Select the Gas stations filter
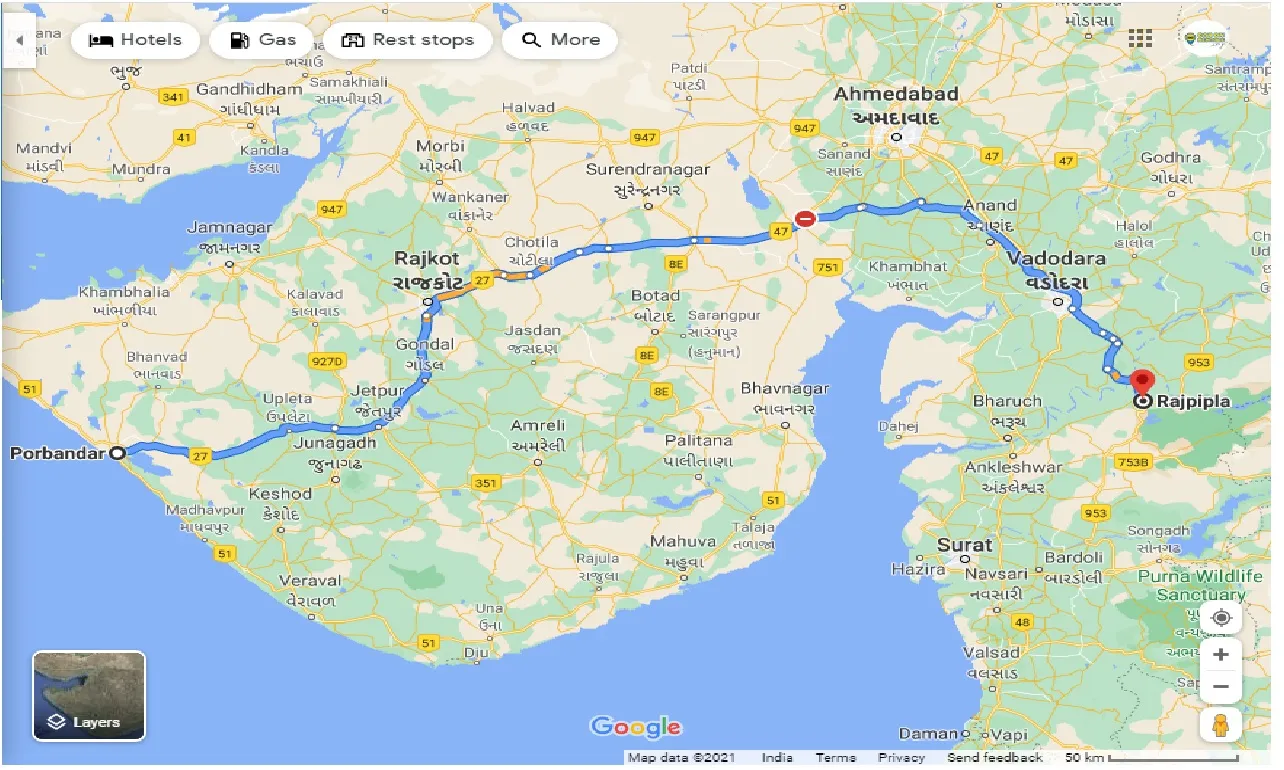This screenshot has width=1284, height=770. (261, 40)
